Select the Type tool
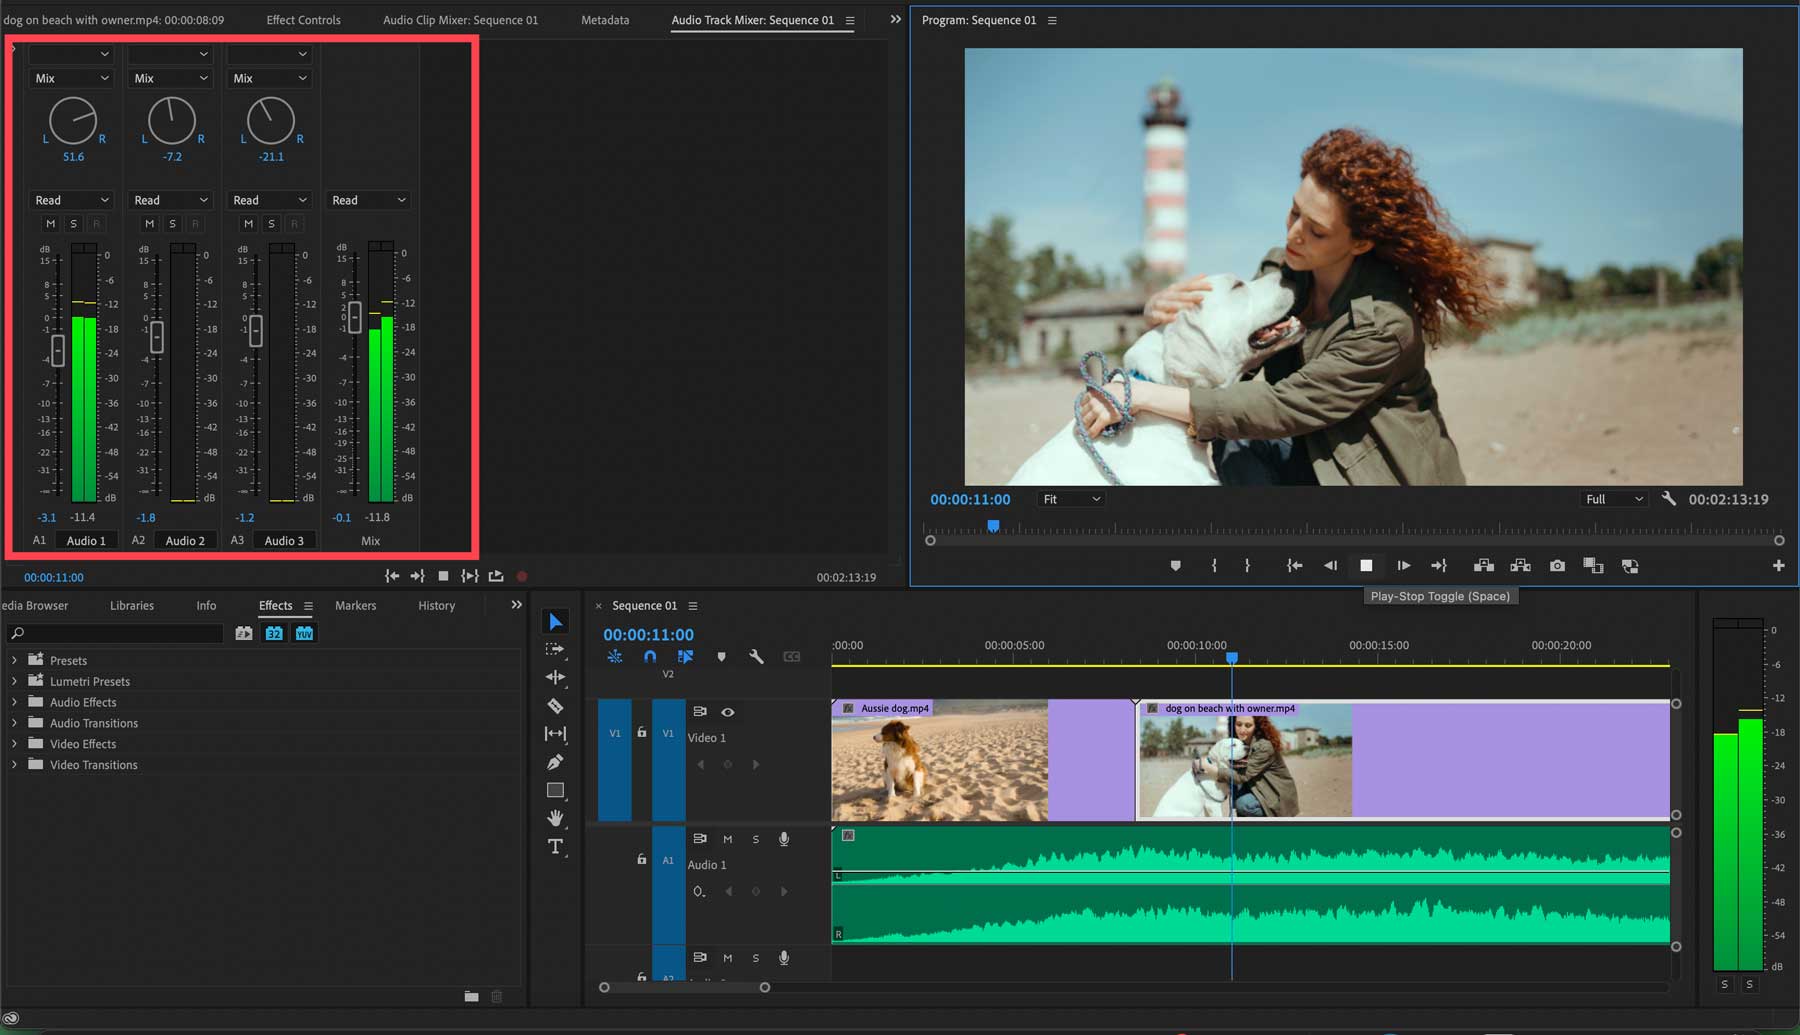The height and width of the screenshot is (1035, 1800). pyautogui.click(x=555, y=847)
